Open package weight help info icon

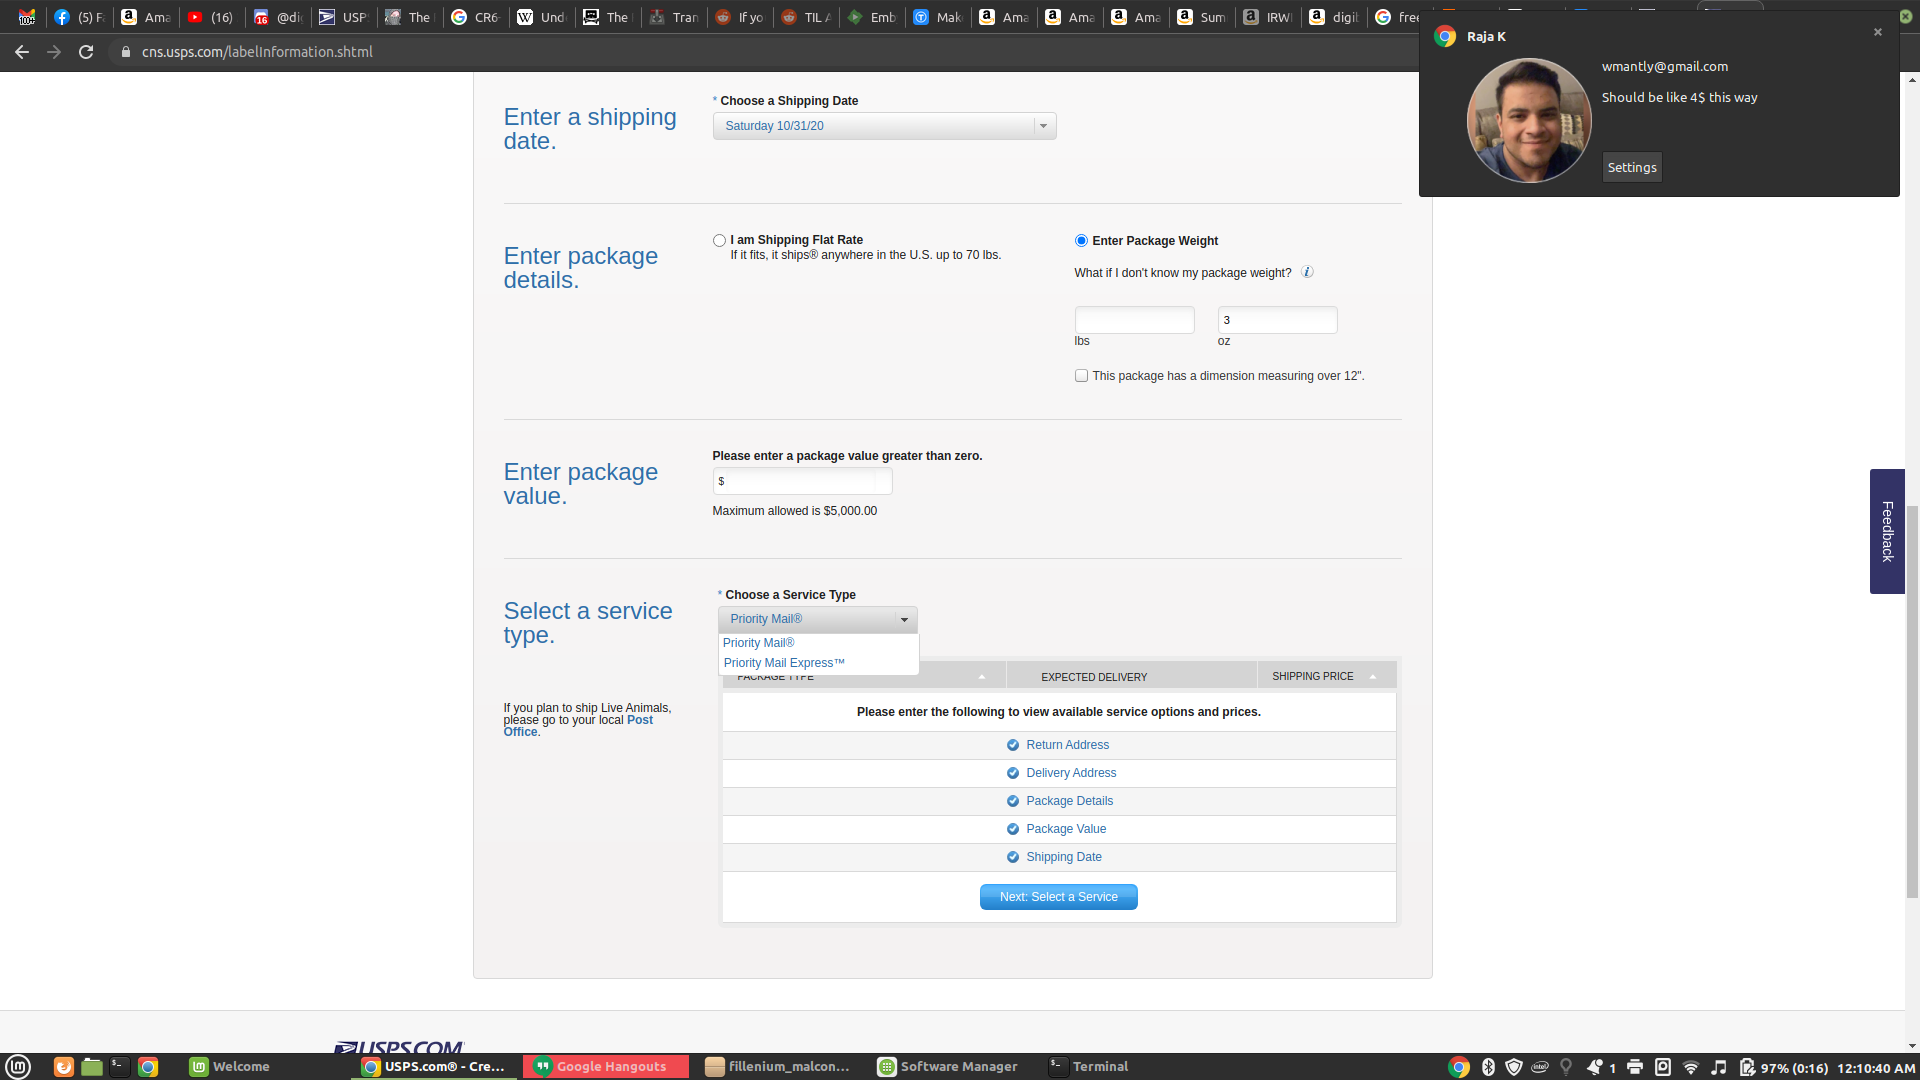1307,272
